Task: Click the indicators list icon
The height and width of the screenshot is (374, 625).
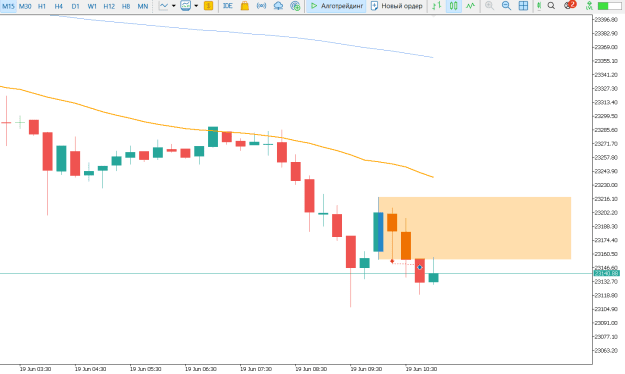Action: (x=185, y=6)
